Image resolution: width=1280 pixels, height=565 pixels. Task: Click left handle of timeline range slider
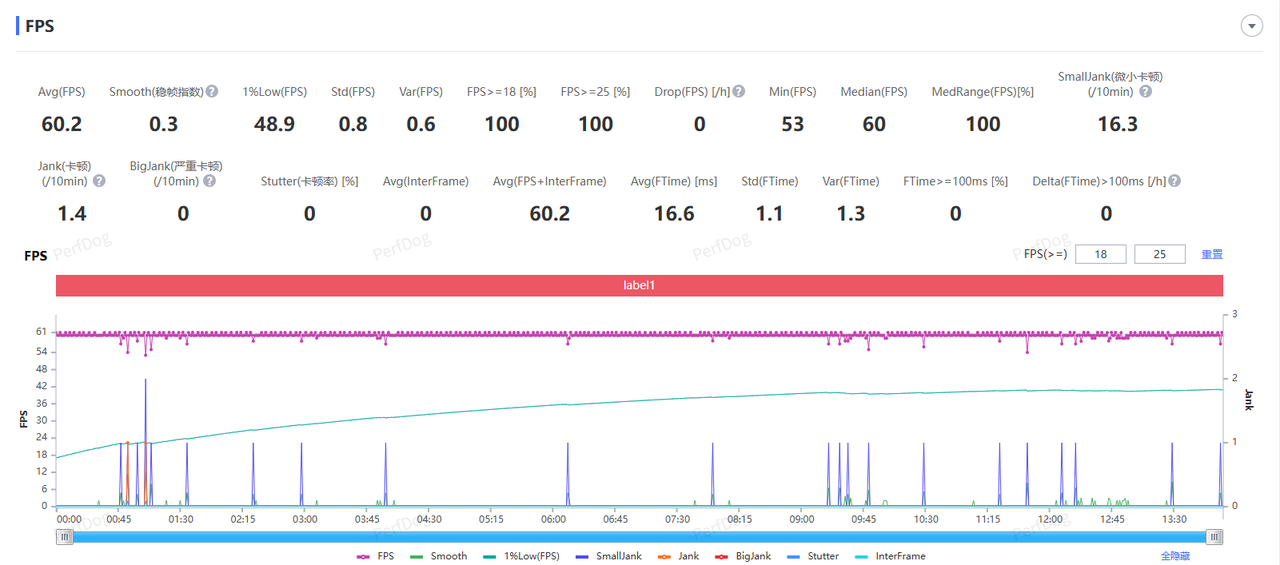click(x=65, y=537)
